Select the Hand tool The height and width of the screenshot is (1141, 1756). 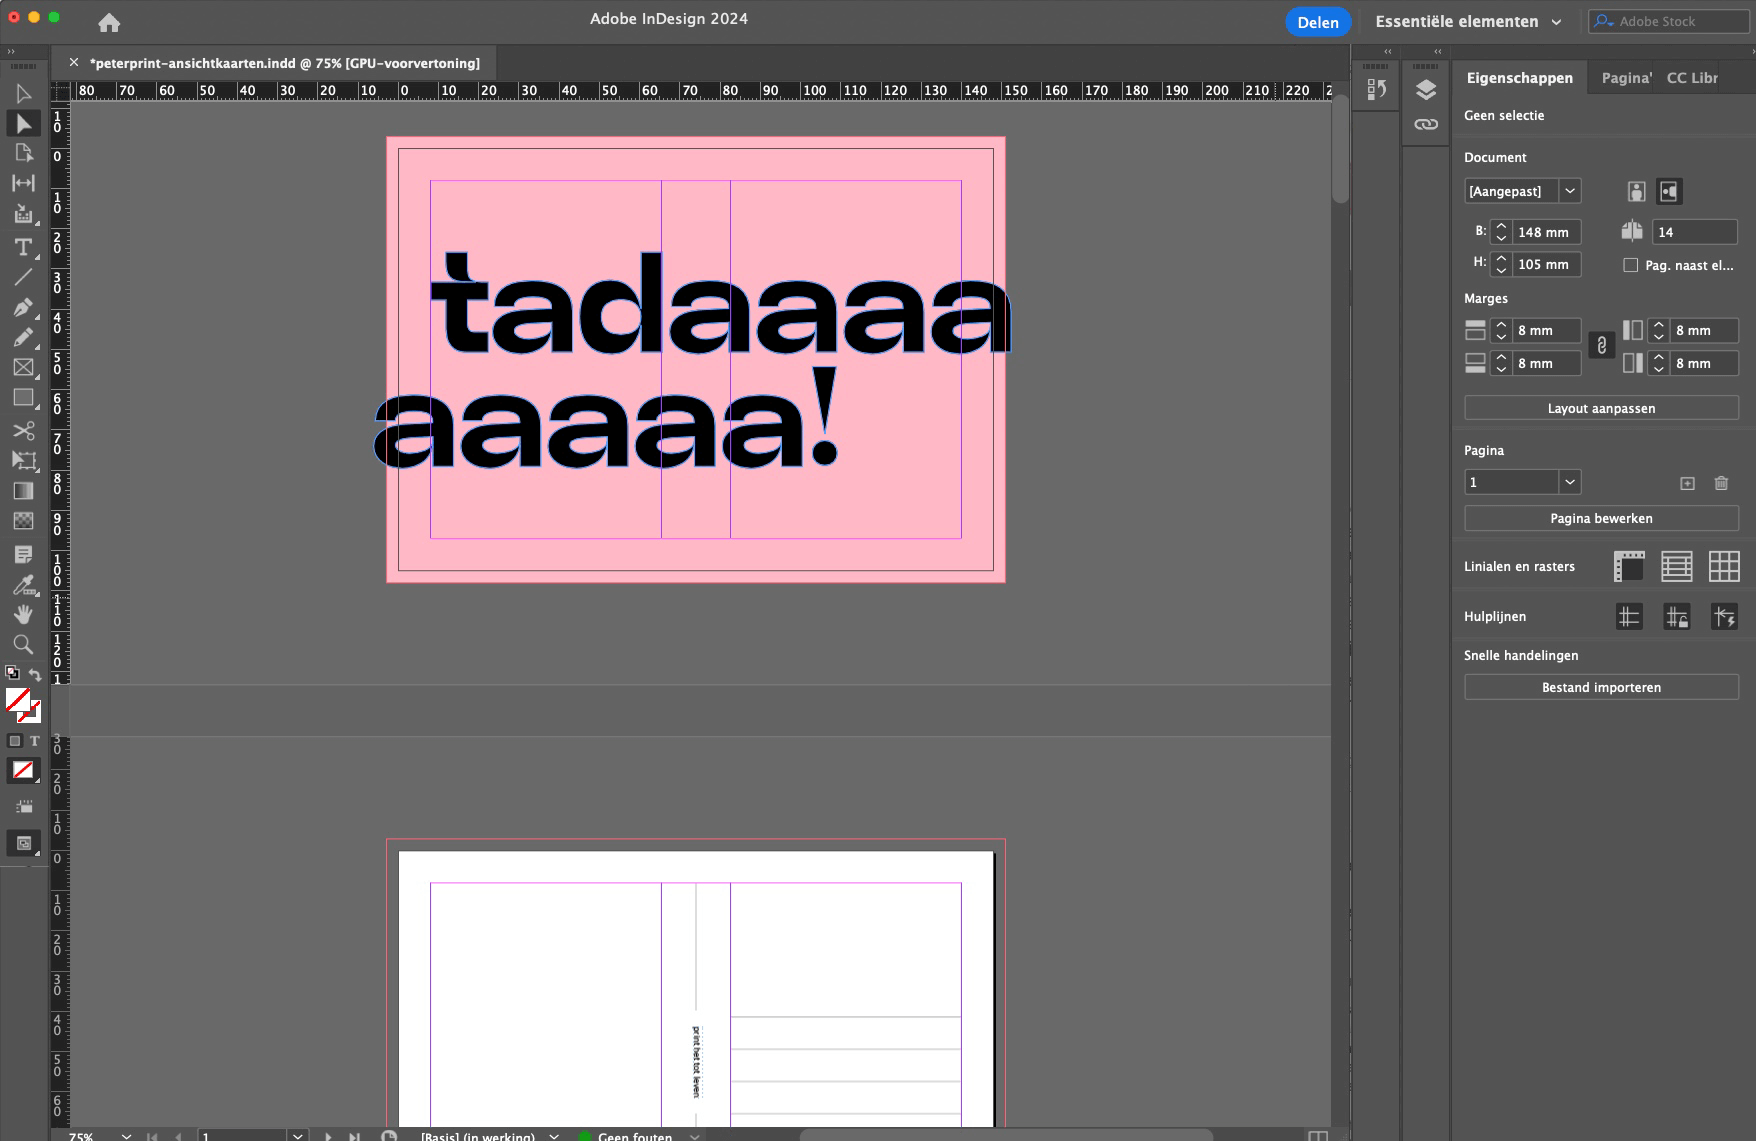click(22, 614)
